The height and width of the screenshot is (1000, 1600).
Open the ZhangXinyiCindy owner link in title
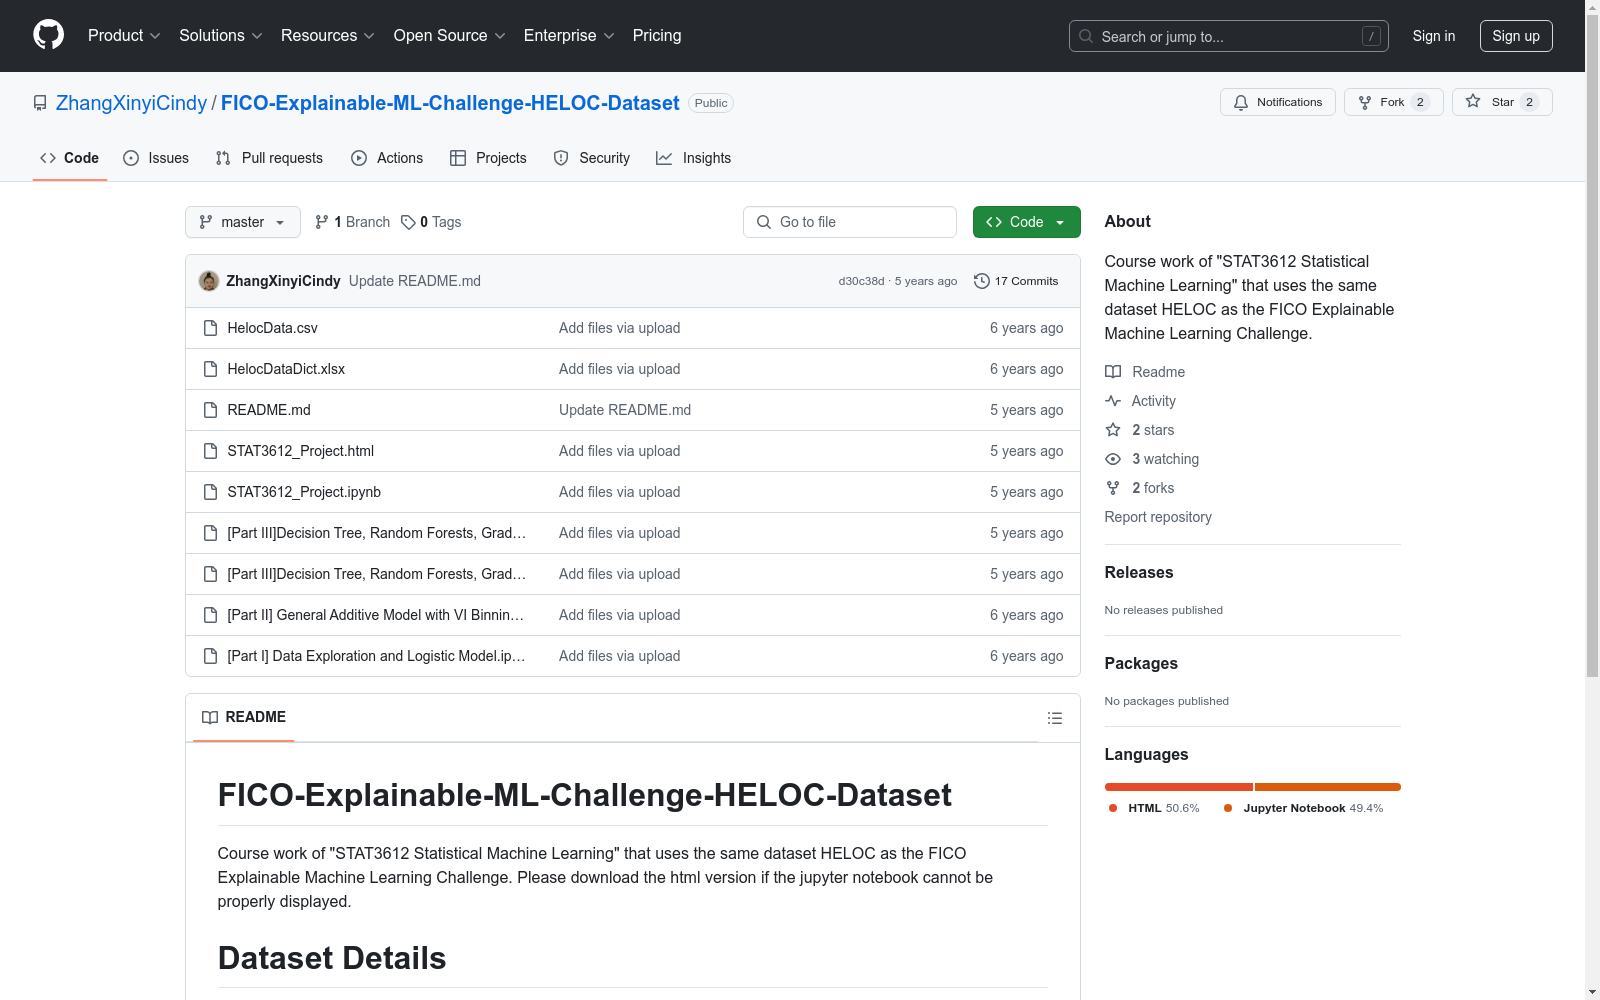point(131,103)
